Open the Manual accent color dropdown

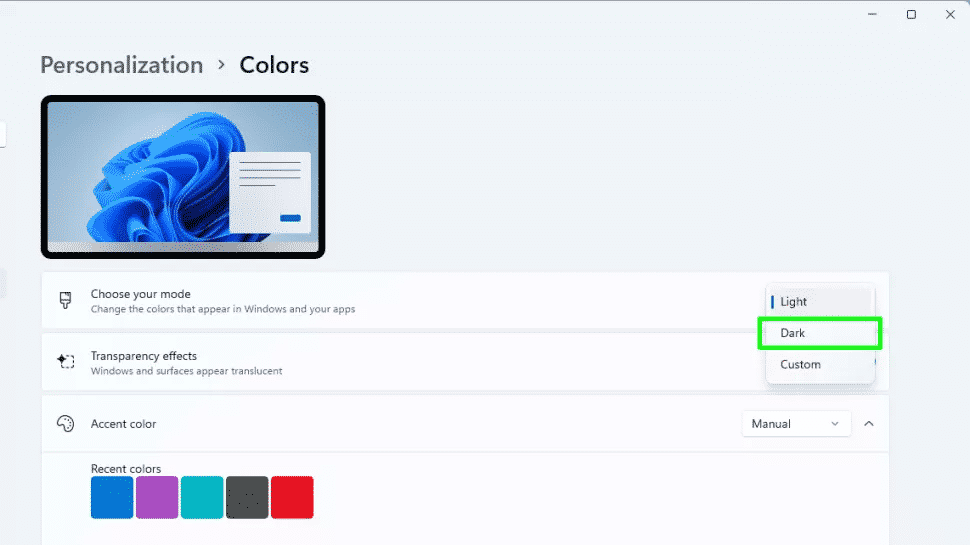[796, 424]
